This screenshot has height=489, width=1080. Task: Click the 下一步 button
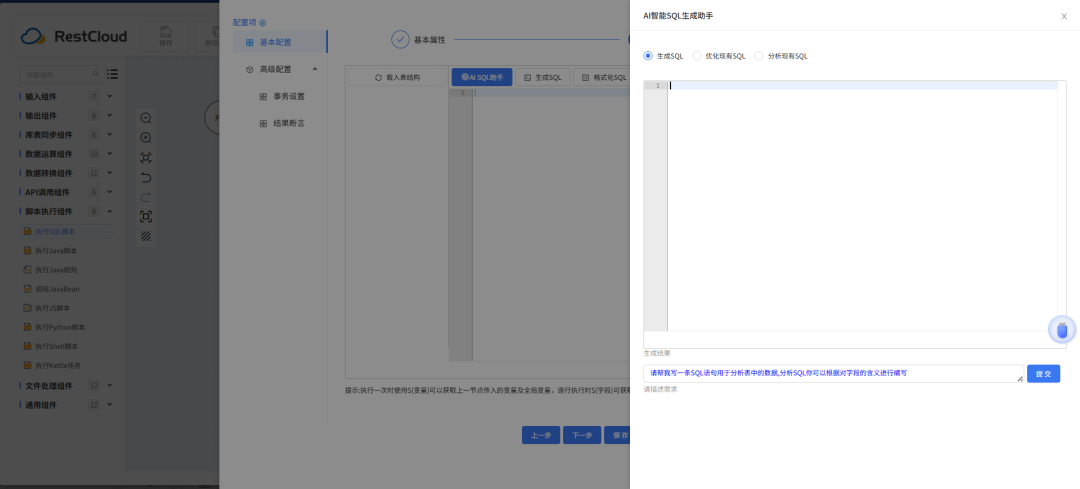pyautogui.click(x=582, y=435)
